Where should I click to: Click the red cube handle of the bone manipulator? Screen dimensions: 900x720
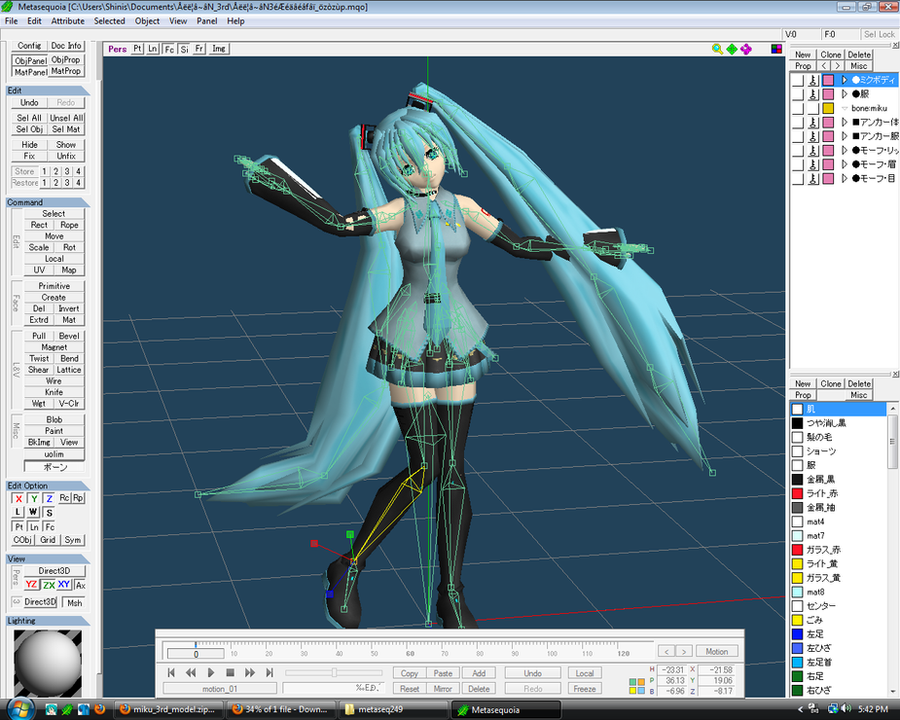click(314, 543)
